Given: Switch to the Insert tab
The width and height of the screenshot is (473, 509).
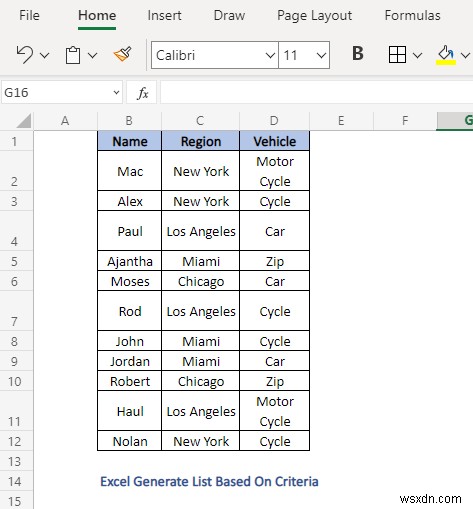Looking at the screenshot, I should tap(164, 15).
